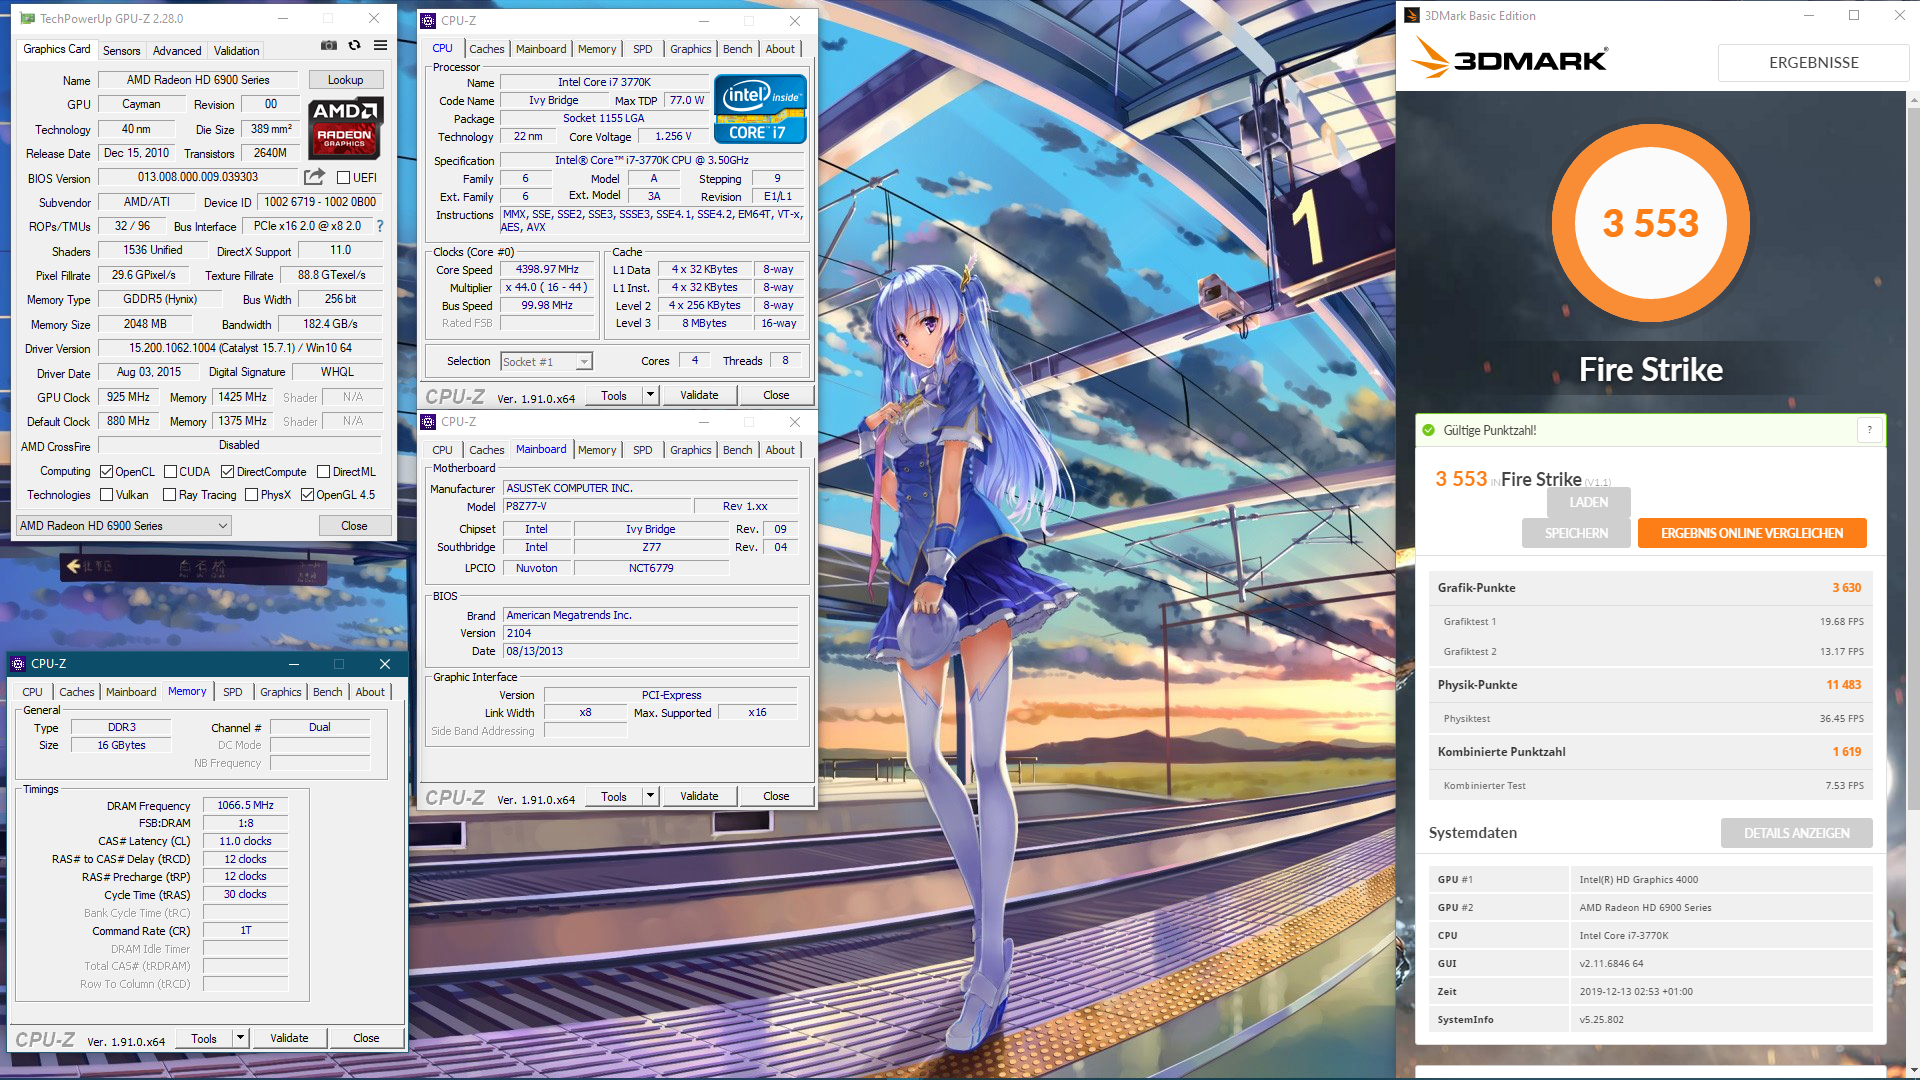Toggle the DirectCompute checkbox
This screenshot has width=1920, height=1080.
(x=227, y=472)
